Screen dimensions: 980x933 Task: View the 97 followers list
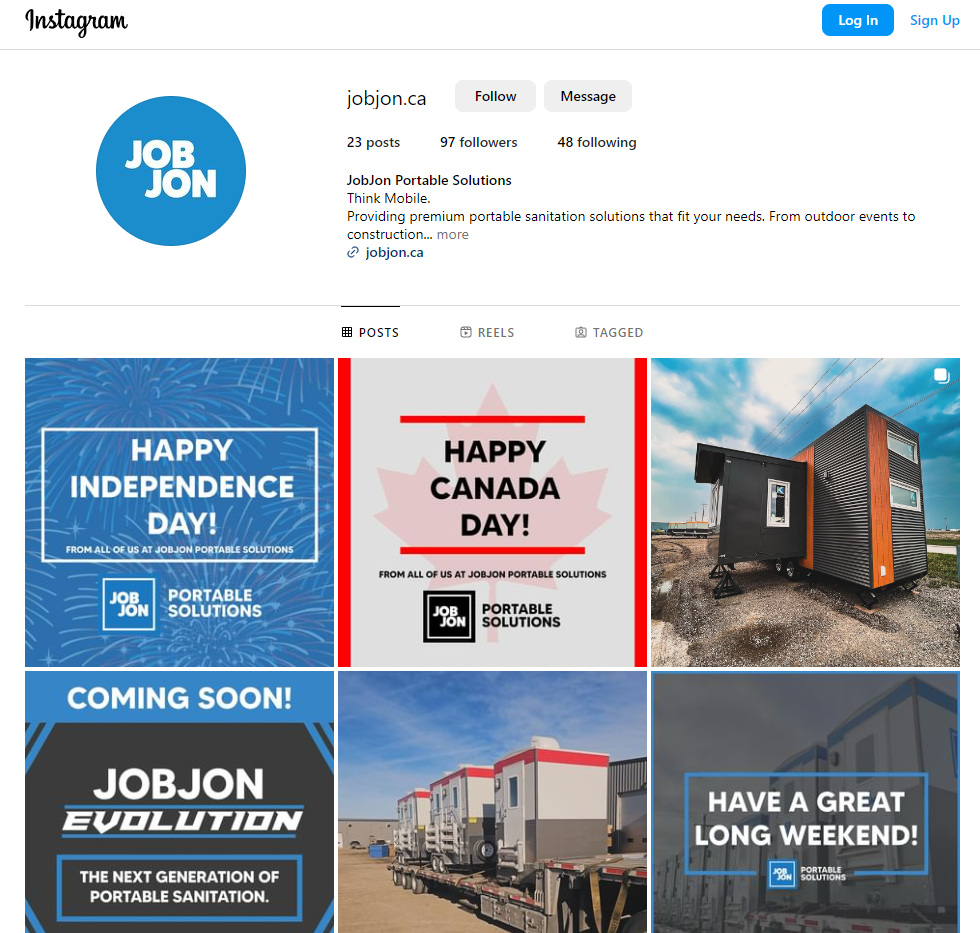(x=479, y=142)
